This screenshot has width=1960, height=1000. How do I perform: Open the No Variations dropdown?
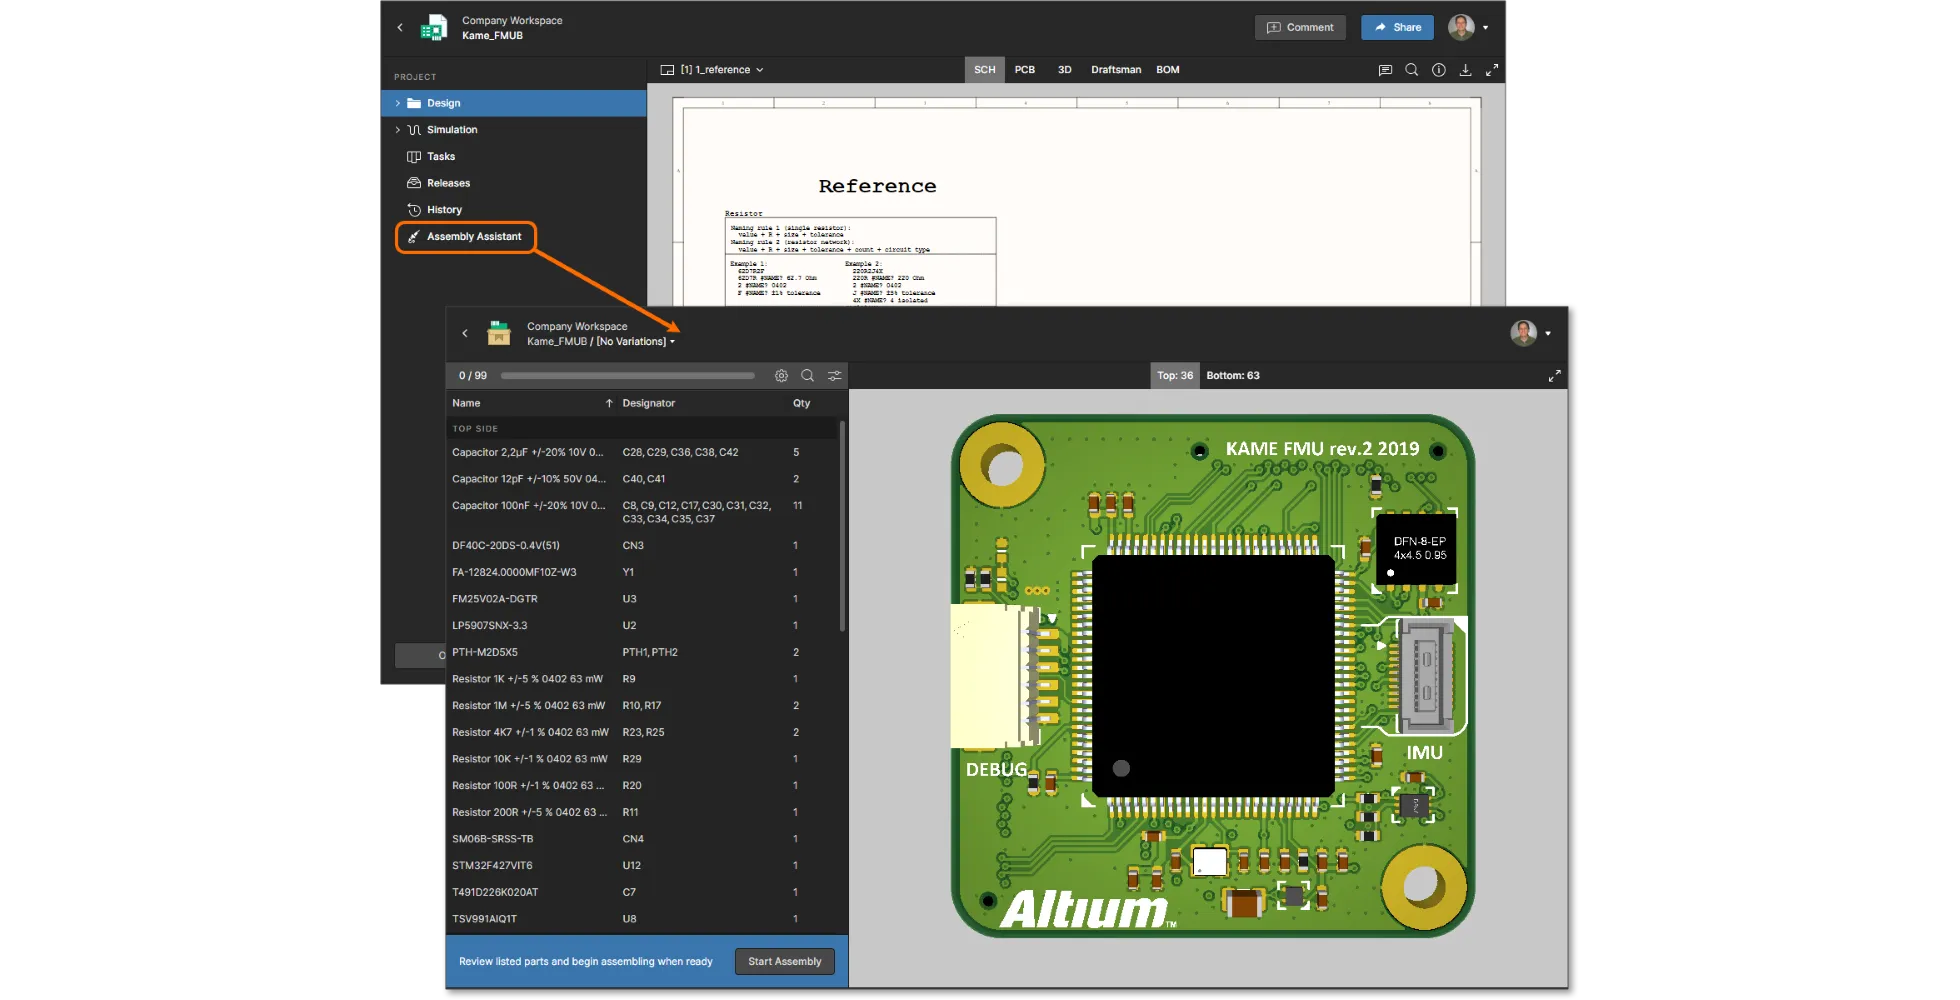click(x=636, y=342)
